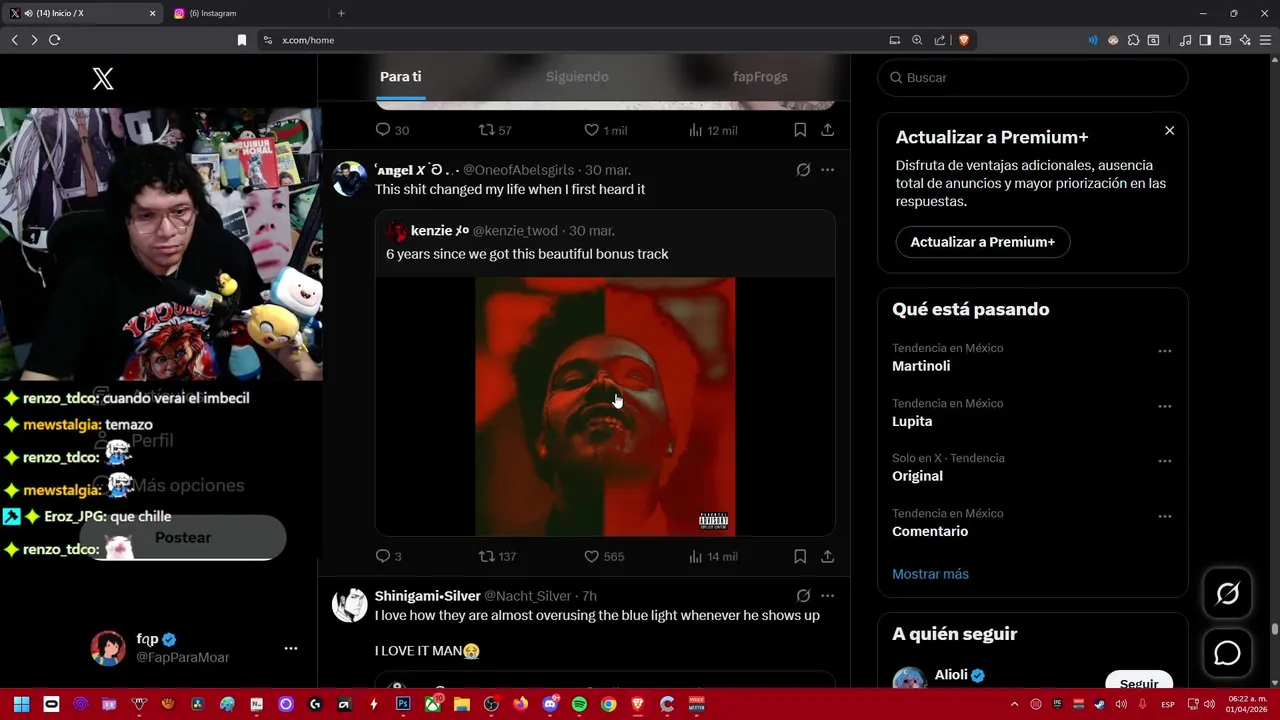Click the X logo in the sidebar
1280x720 pixels.
(x=103, y=79)
